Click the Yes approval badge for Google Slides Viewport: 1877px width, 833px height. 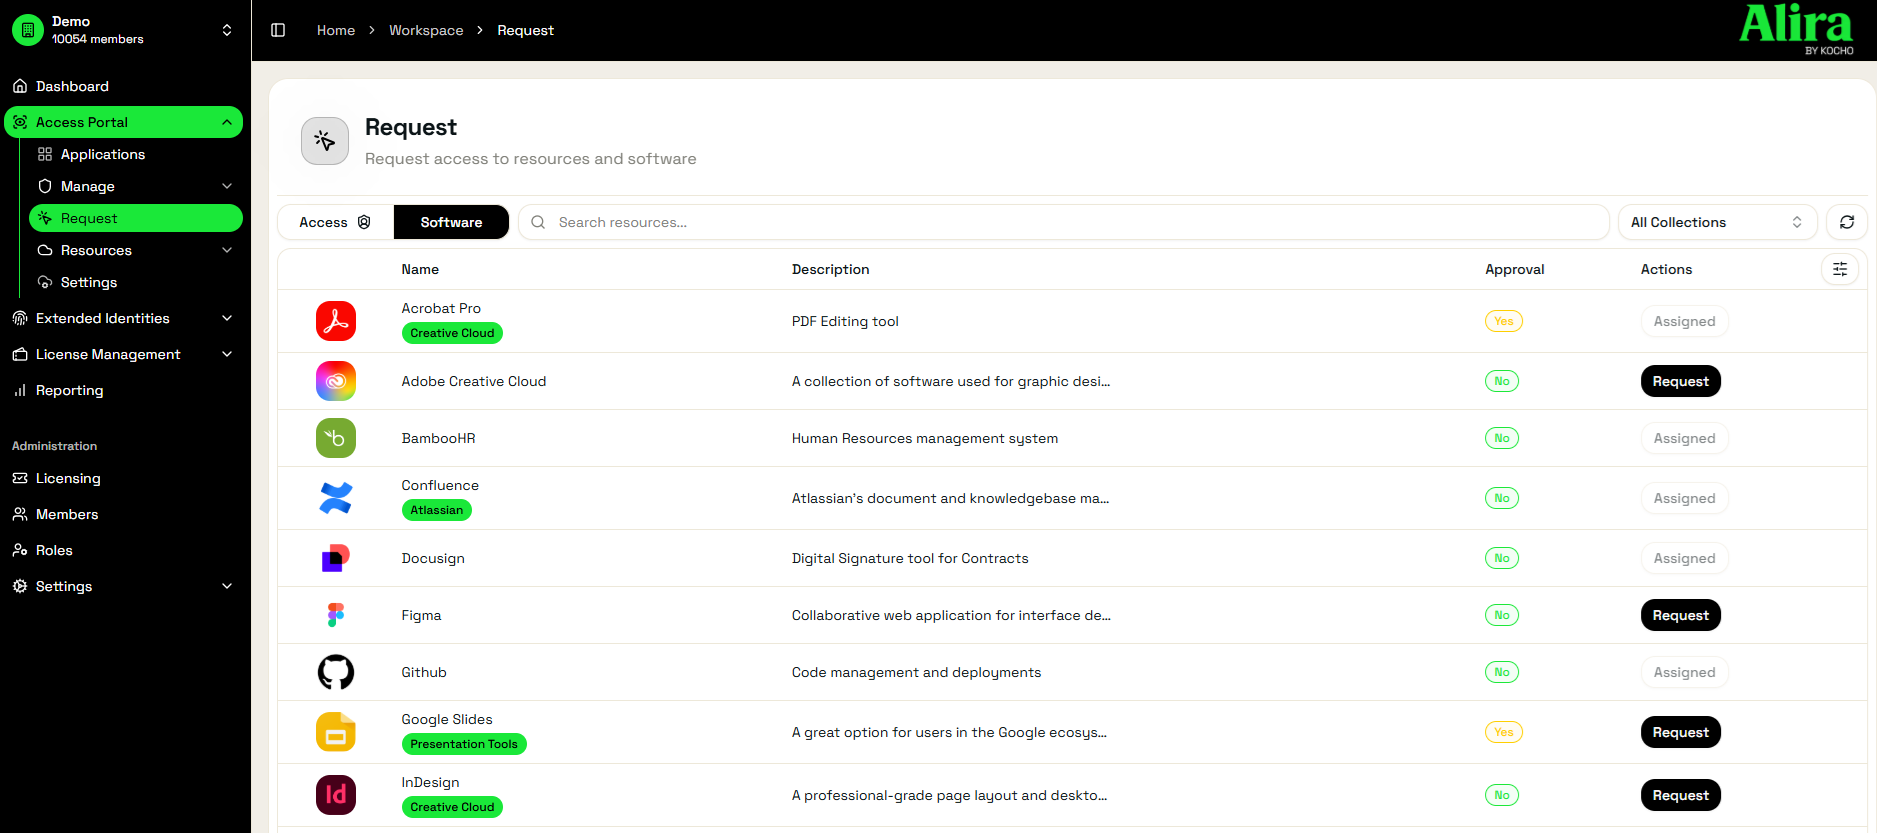click(1503, 732)
